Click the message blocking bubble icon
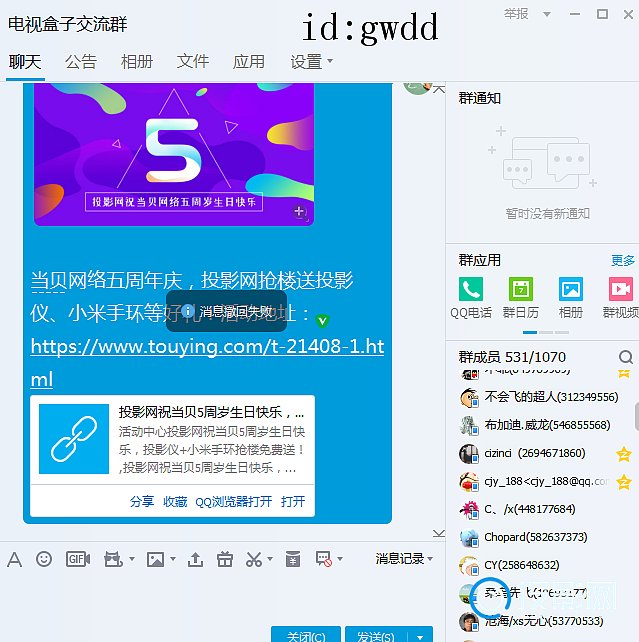 pos(323,559)
